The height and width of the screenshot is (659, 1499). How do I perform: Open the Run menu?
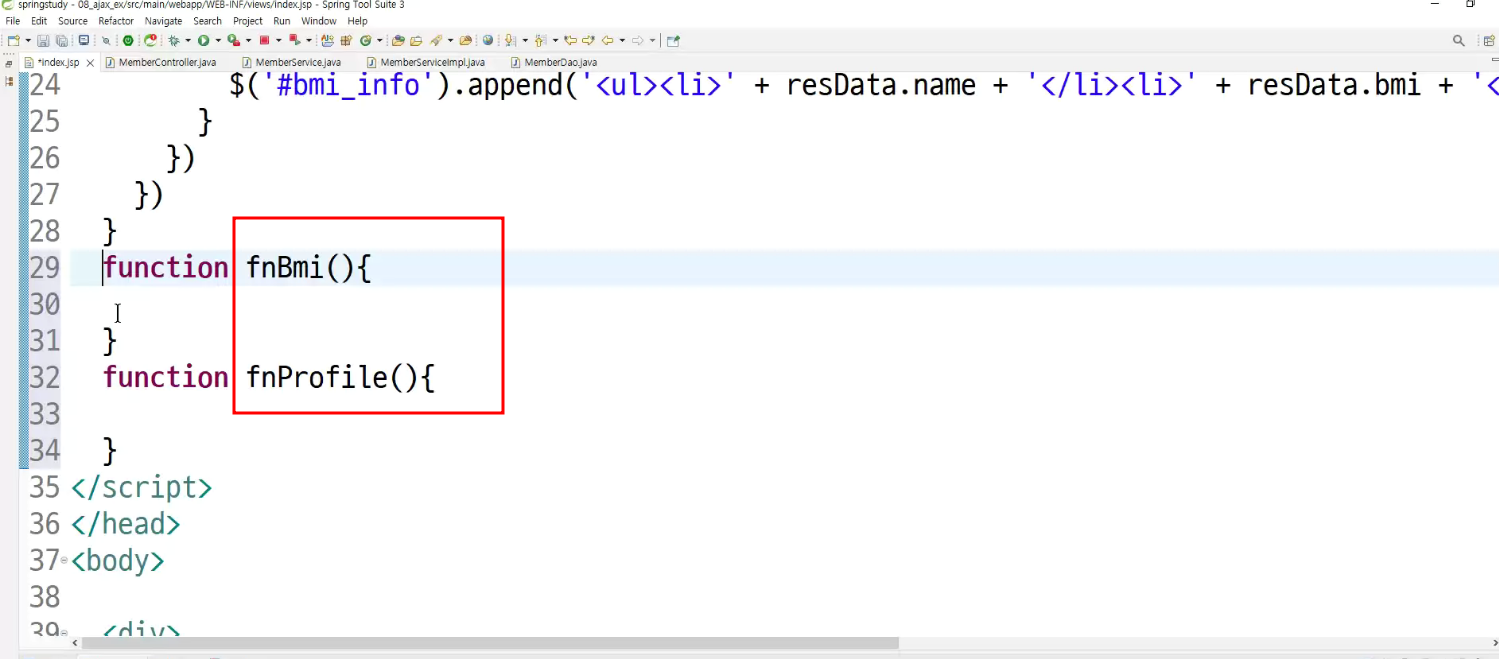(x=282, y=21)
